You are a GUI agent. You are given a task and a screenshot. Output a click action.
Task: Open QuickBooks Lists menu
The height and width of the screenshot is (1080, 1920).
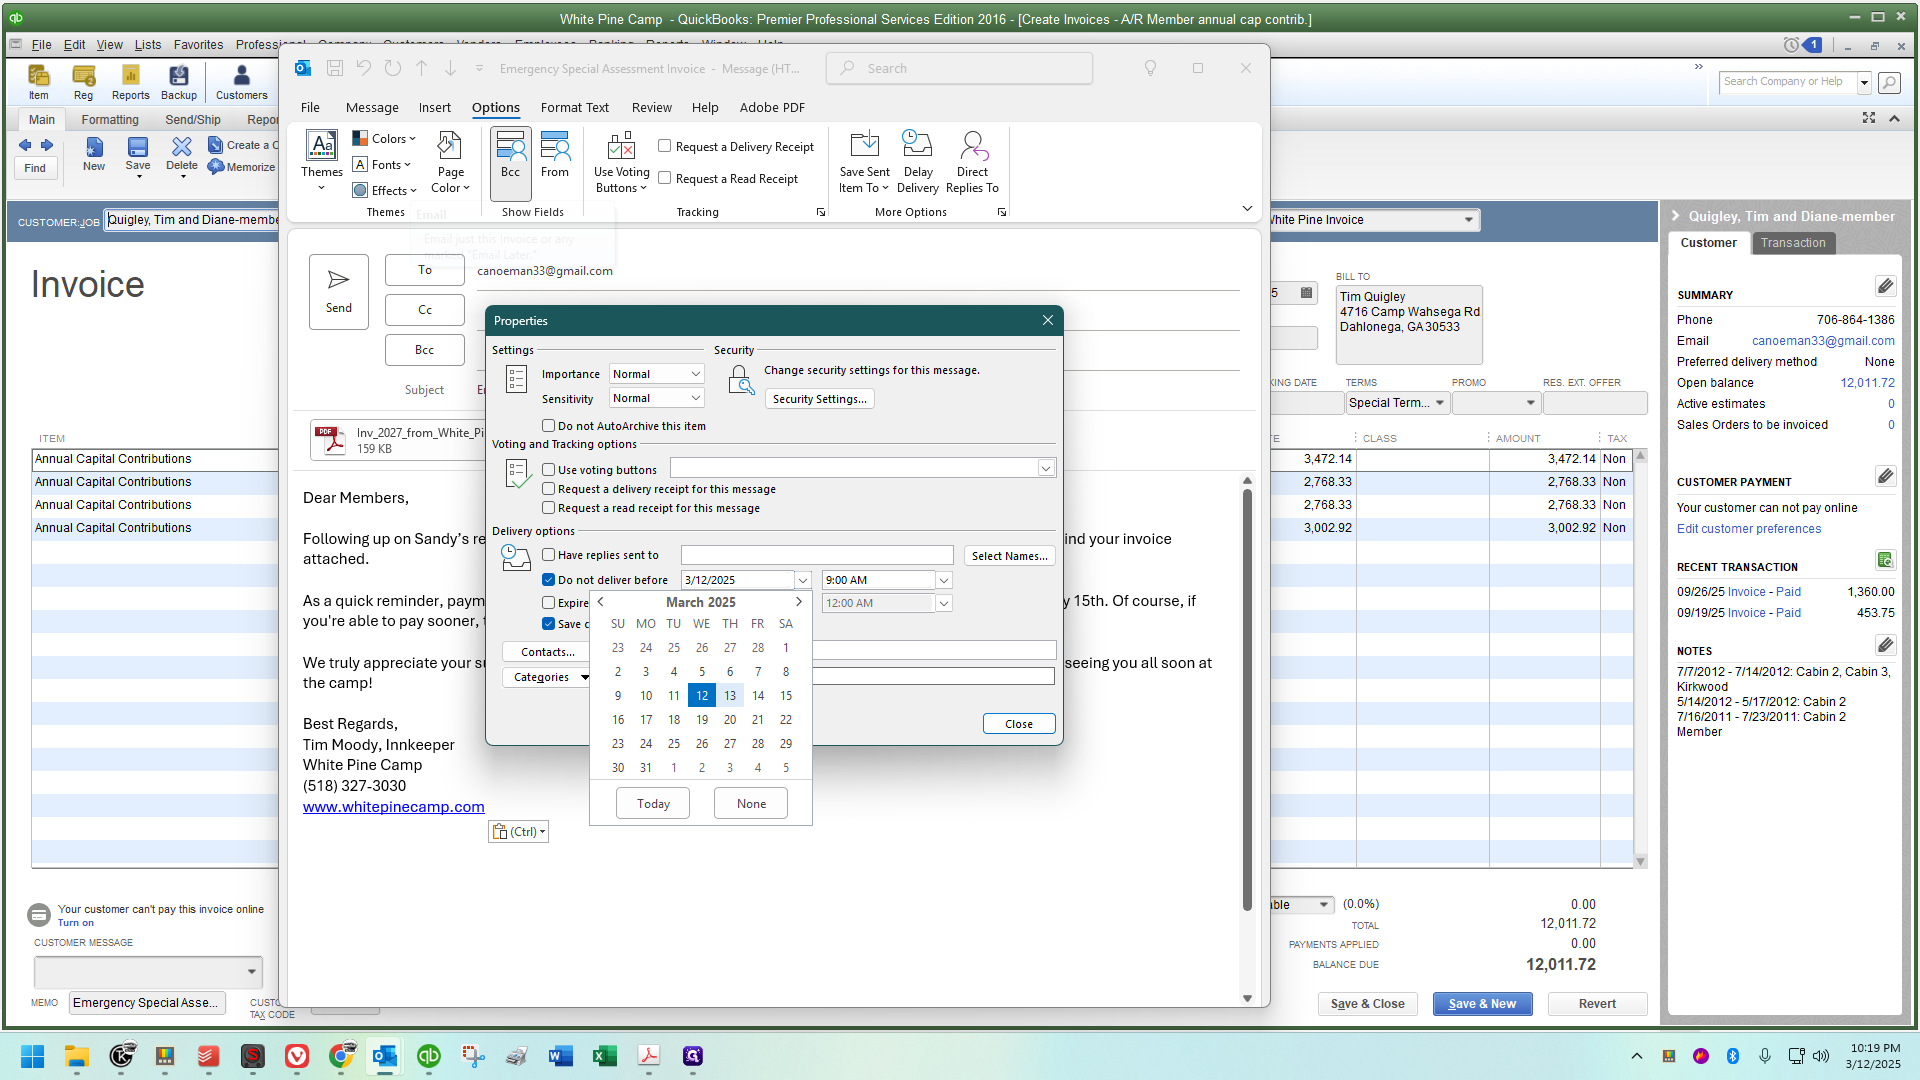148,45
